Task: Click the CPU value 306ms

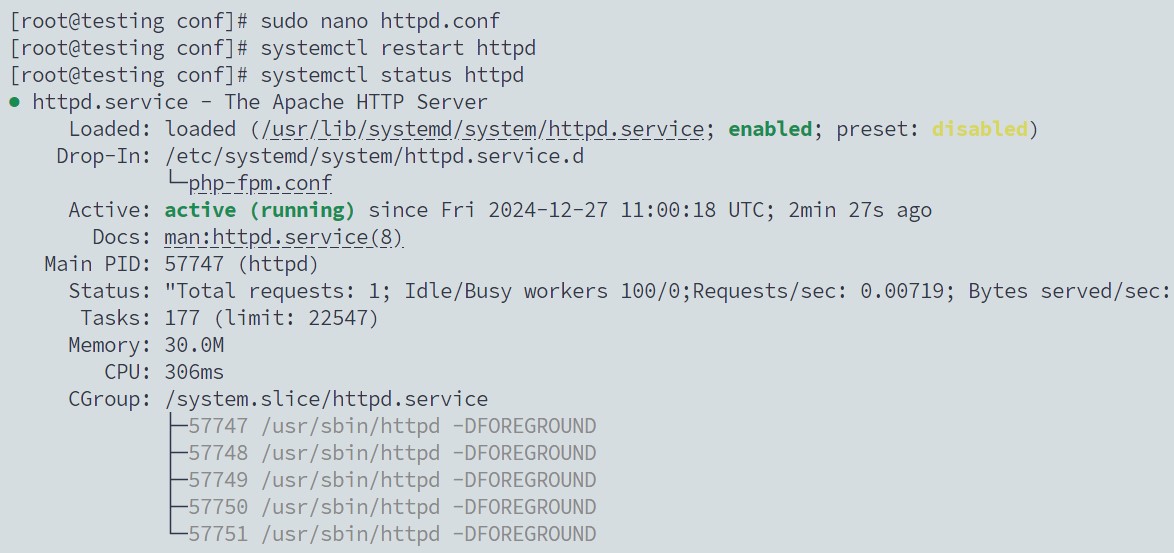Action: point(194,372)
